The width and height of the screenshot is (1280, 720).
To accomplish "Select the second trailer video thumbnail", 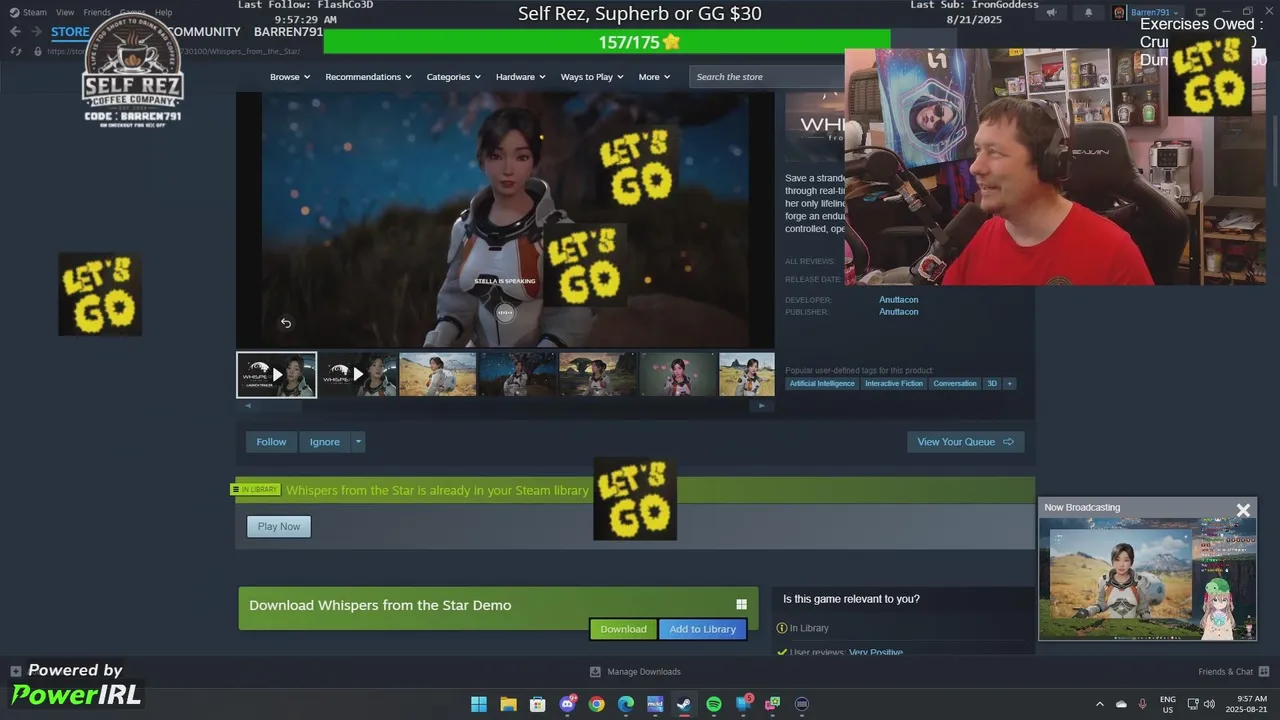I will [357, 375].
